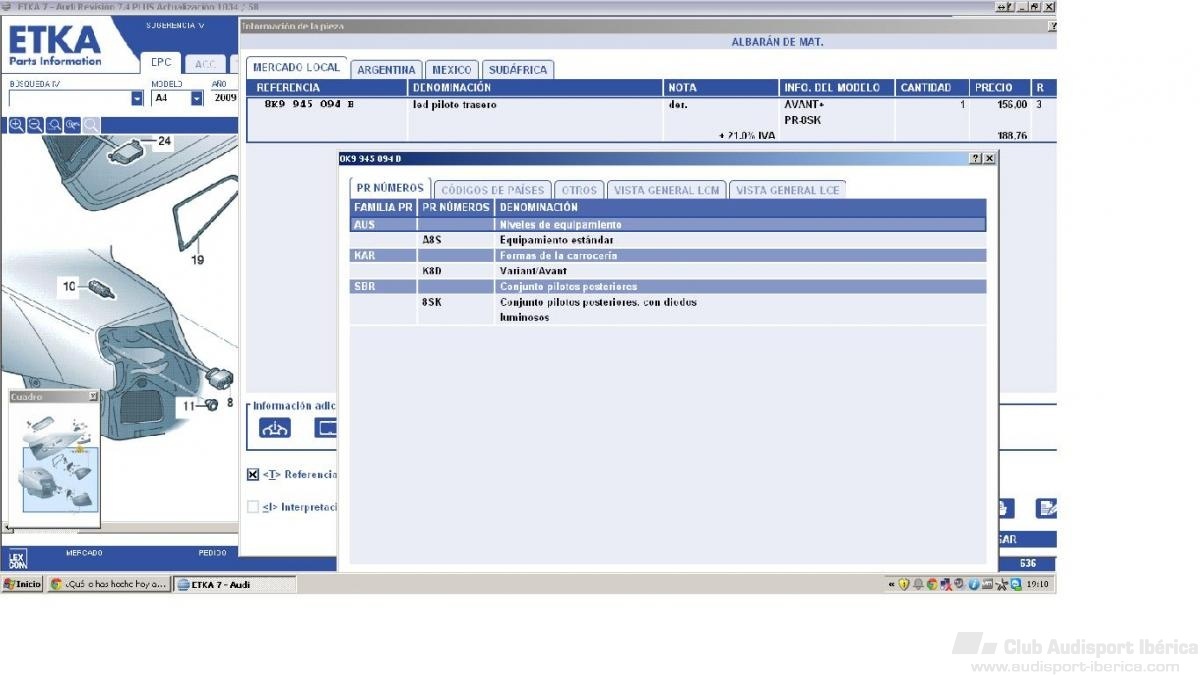1200x675 pixels.
Task: Click the Año 2009 field
Action: pyautogui.click(x=225, y=99)
